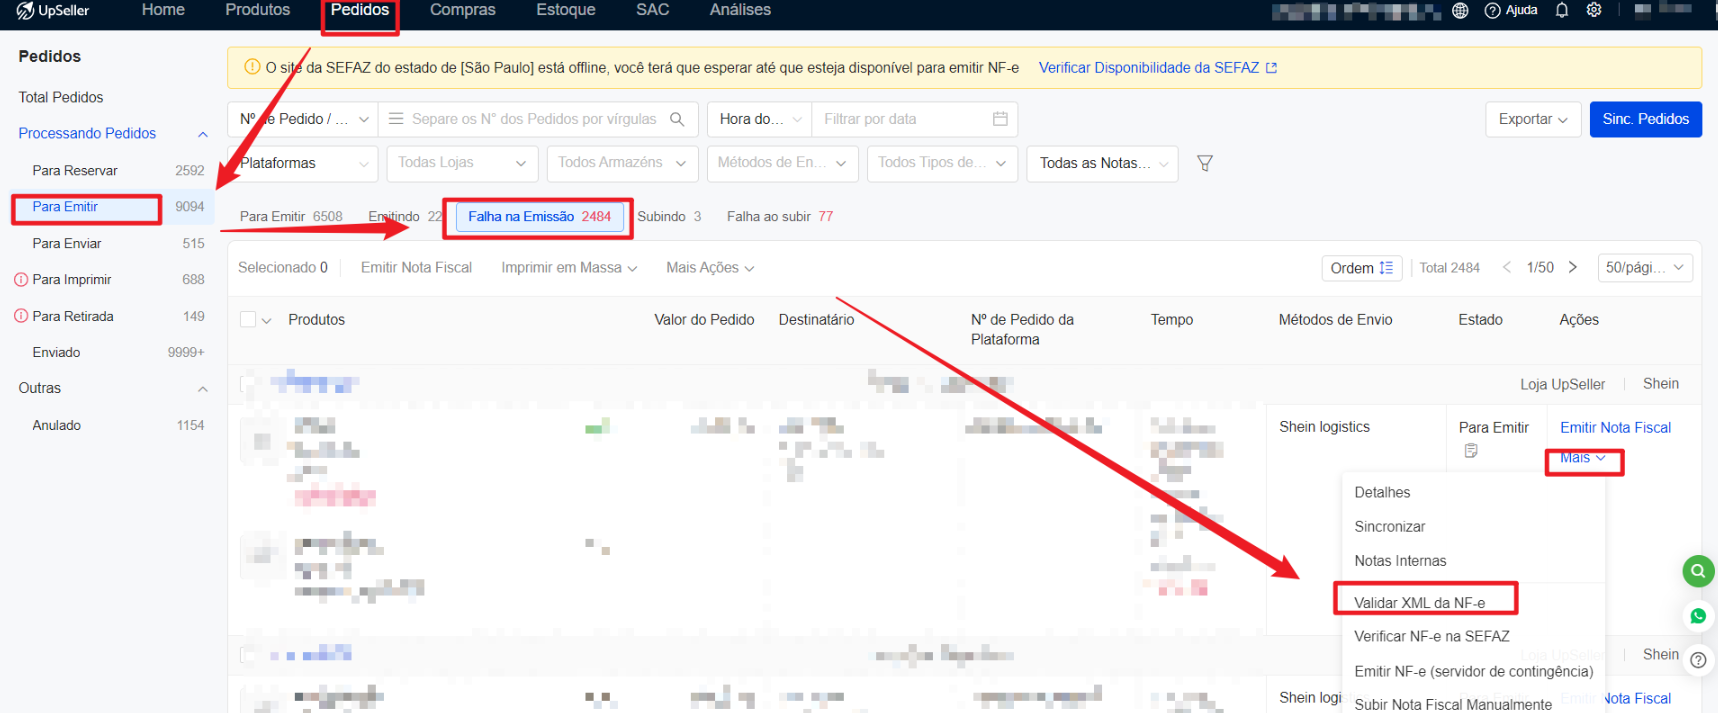1718x713 pixels.
Task: Switch to Para Emitir 6508 tab
Action: click(x=291, y=217)
